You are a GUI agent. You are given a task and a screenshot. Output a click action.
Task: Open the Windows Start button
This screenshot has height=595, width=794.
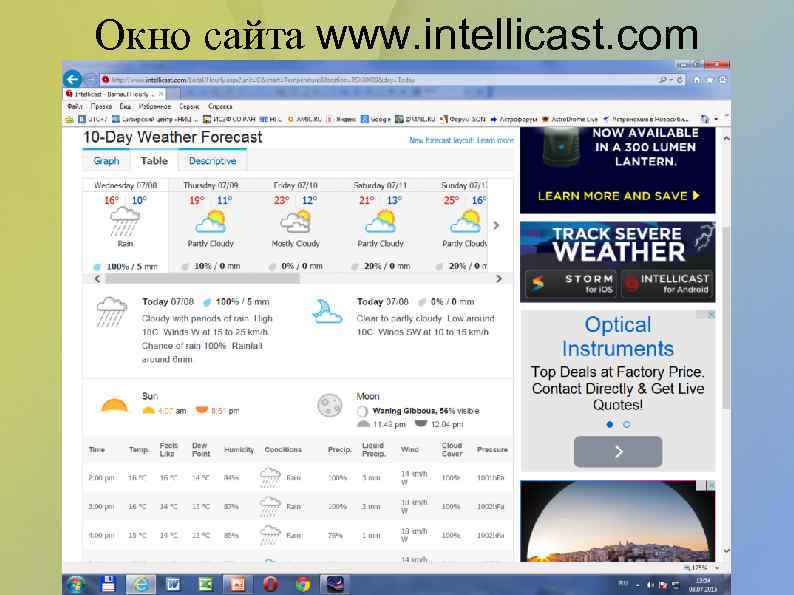(x=76, y=585)
